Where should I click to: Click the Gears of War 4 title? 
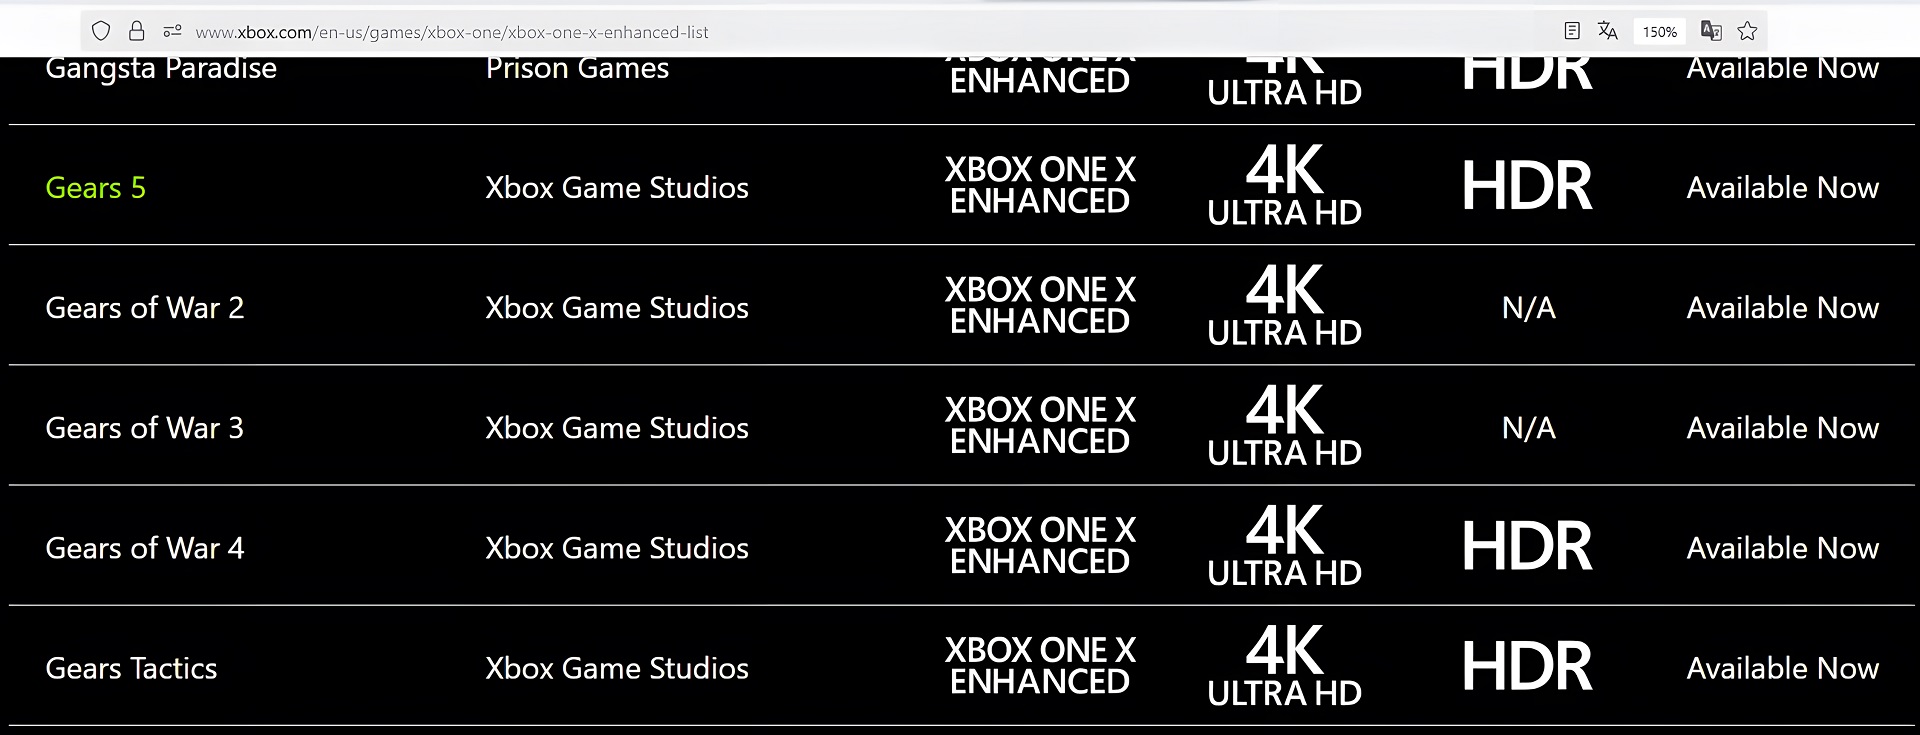145,548
